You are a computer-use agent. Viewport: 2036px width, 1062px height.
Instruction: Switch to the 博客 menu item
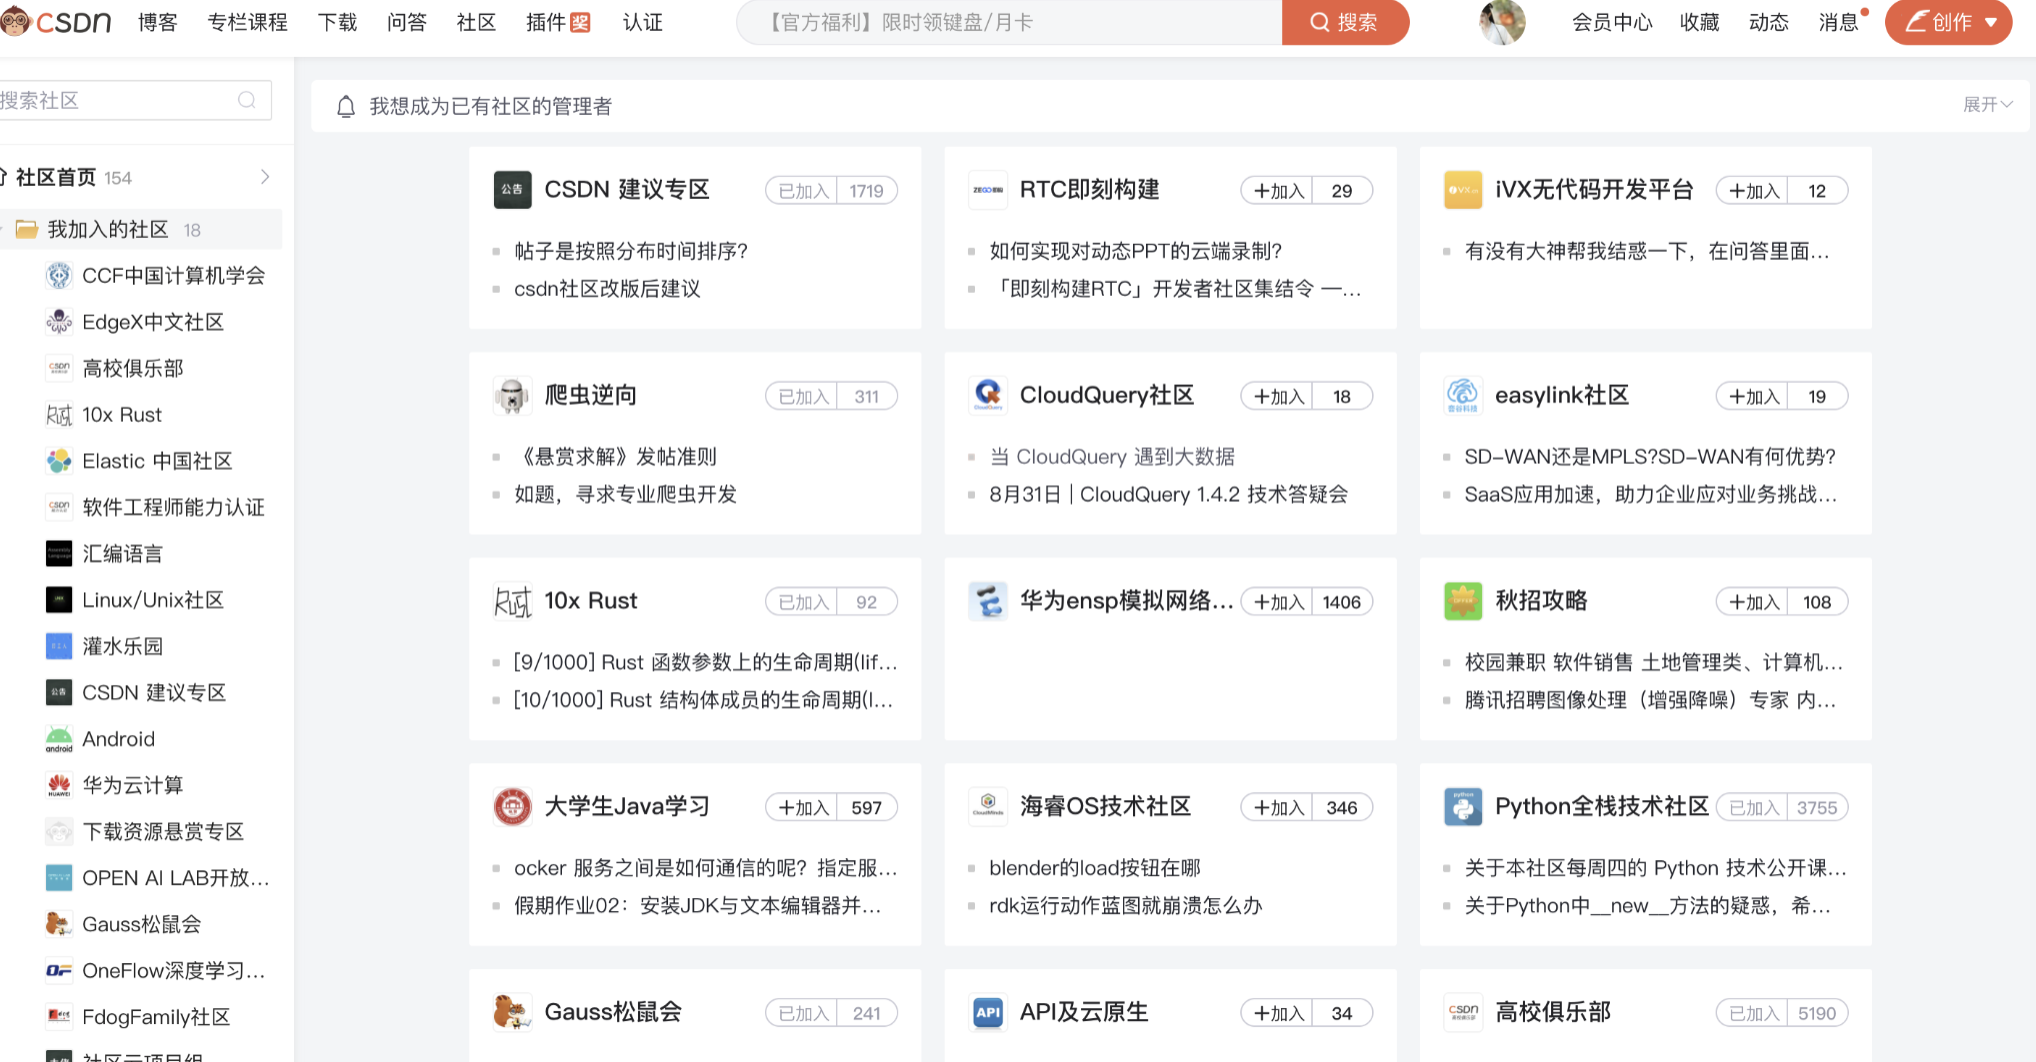coord(156,22)
